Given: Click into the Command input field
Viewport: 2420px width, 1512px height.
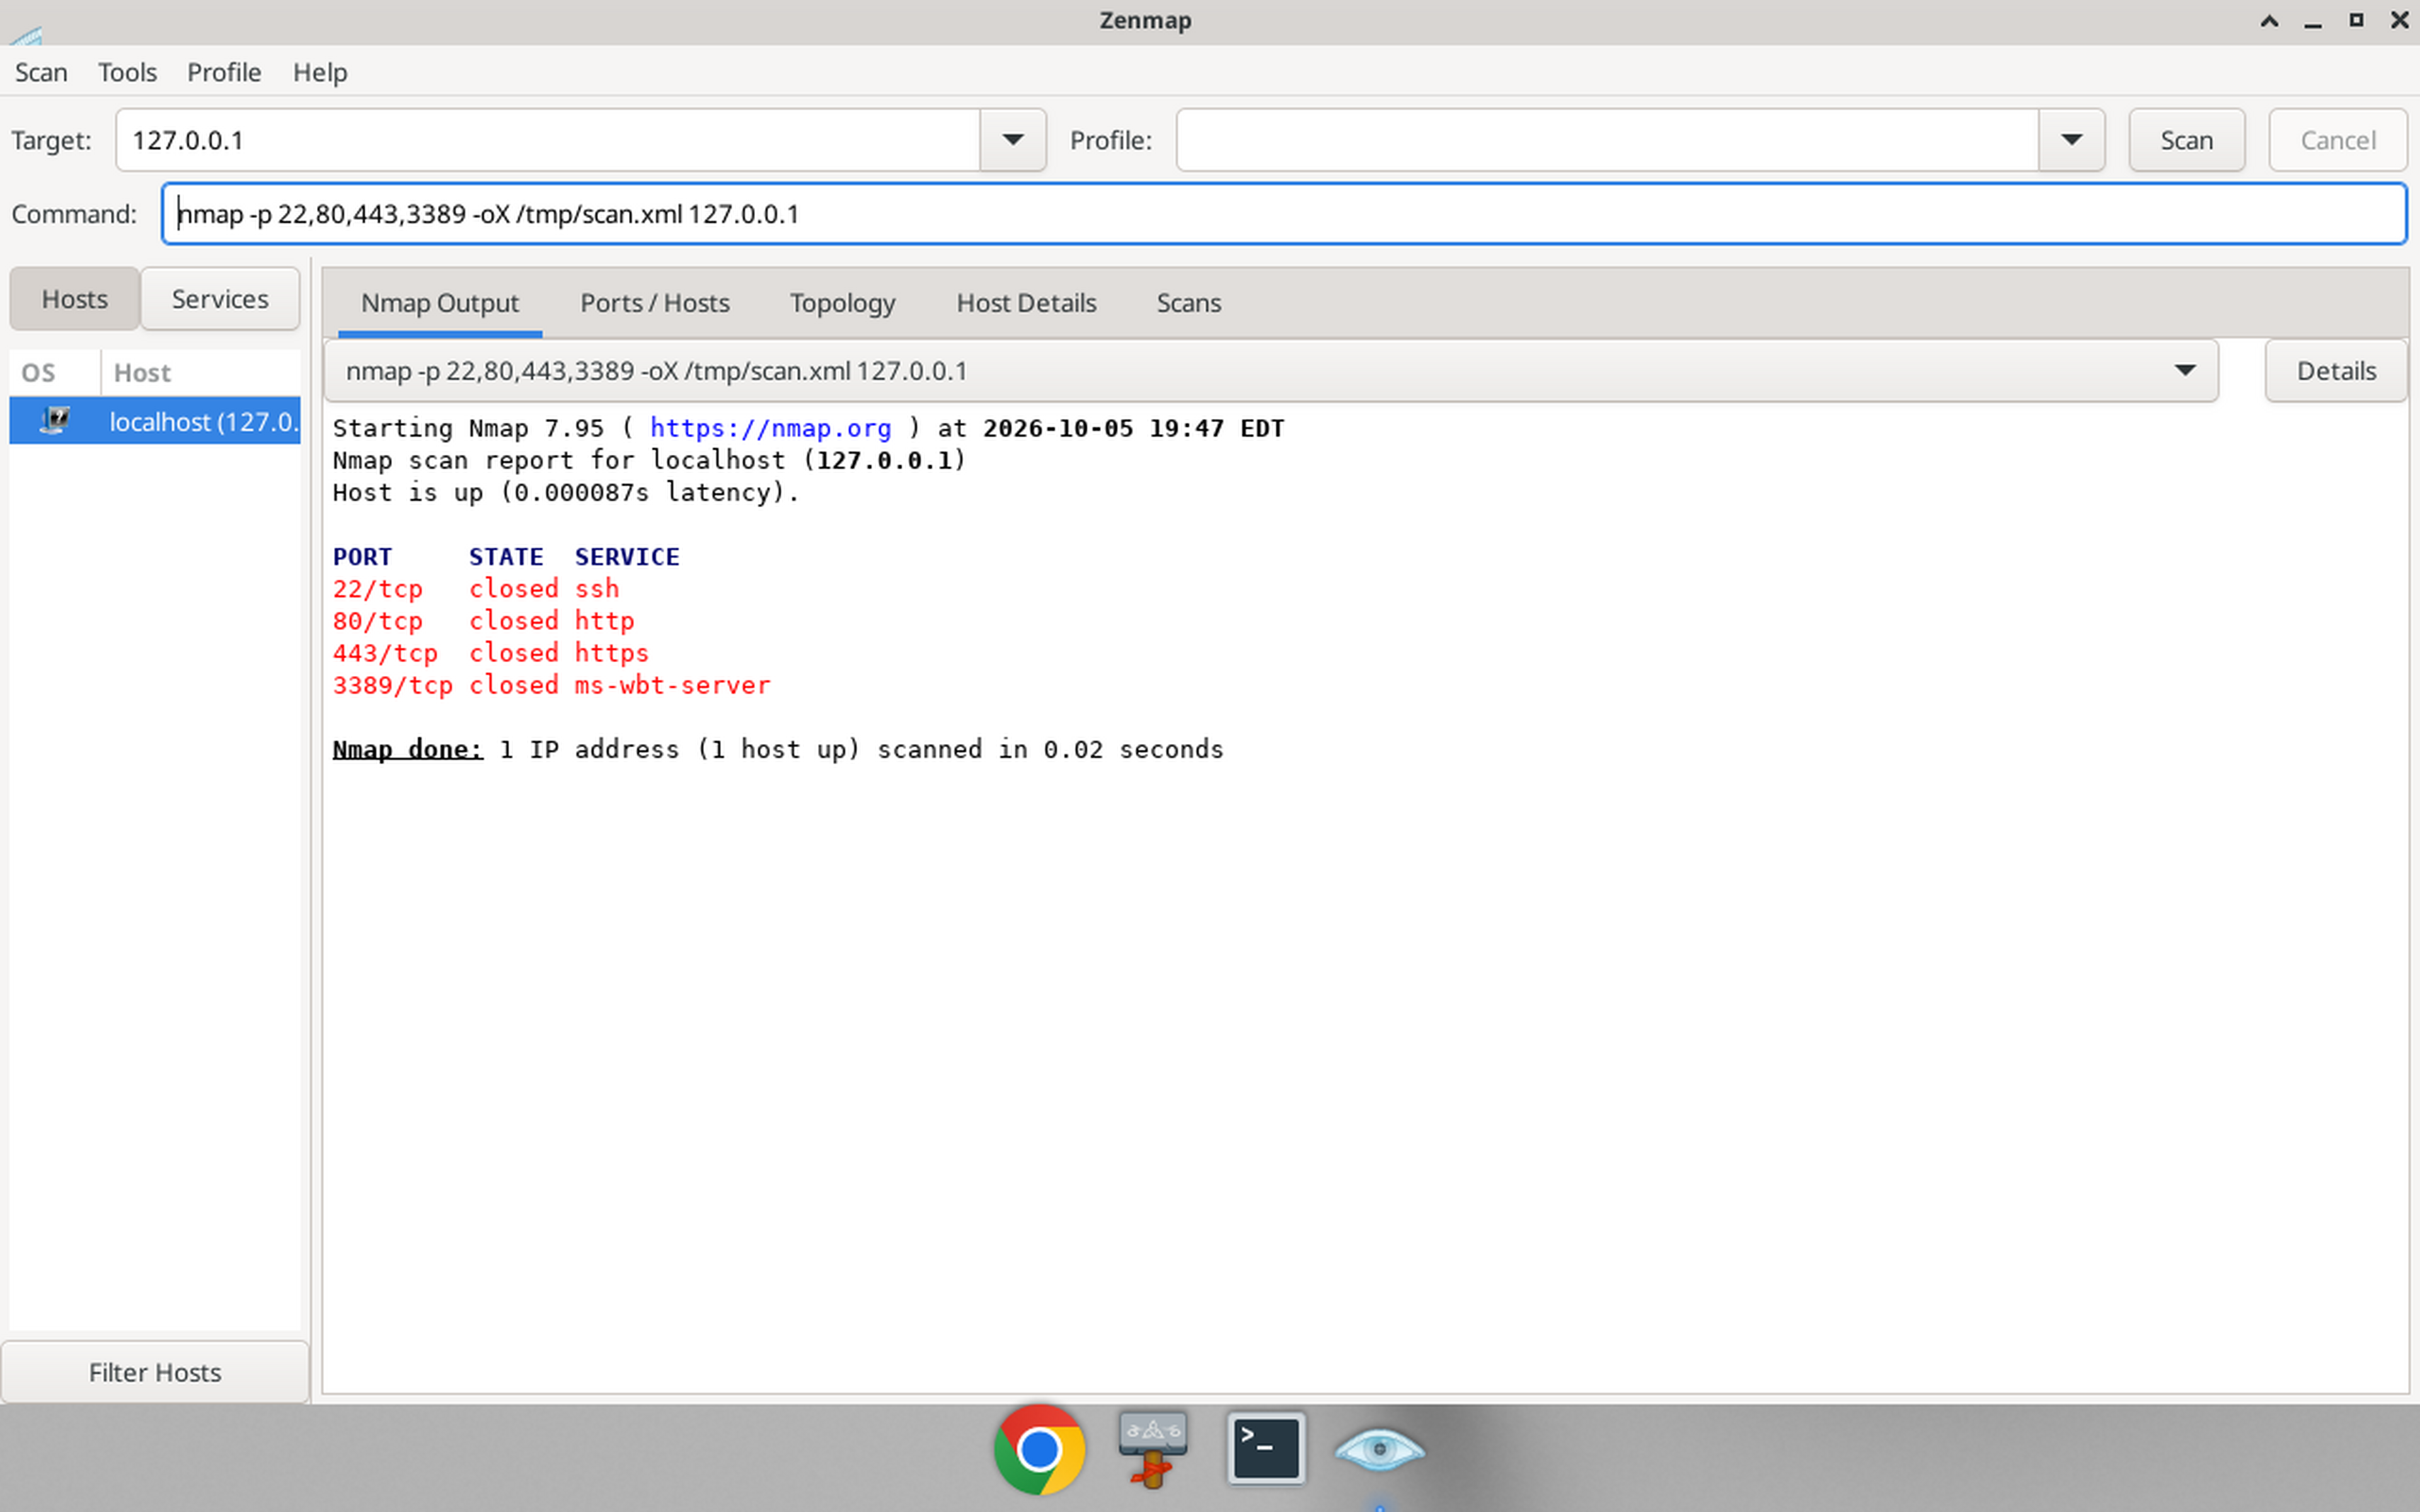Looking at the screenshot, I should tap(1284, 214).
